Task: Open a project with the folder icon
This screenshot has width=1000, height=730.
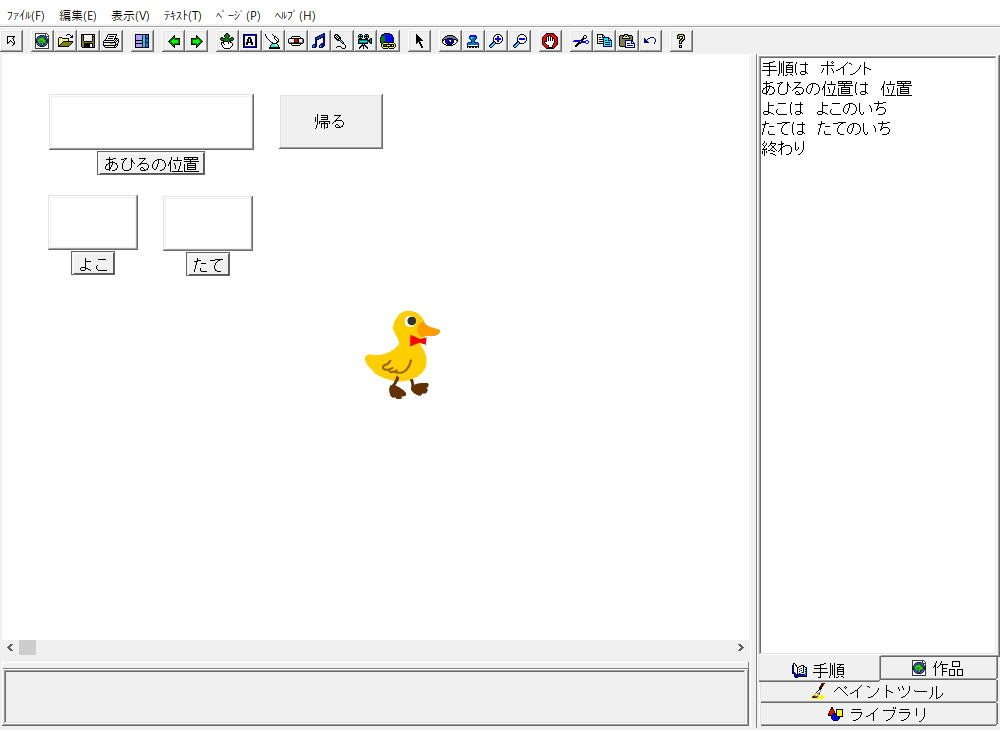Action: pyautogui.click(x=65, y=41)
